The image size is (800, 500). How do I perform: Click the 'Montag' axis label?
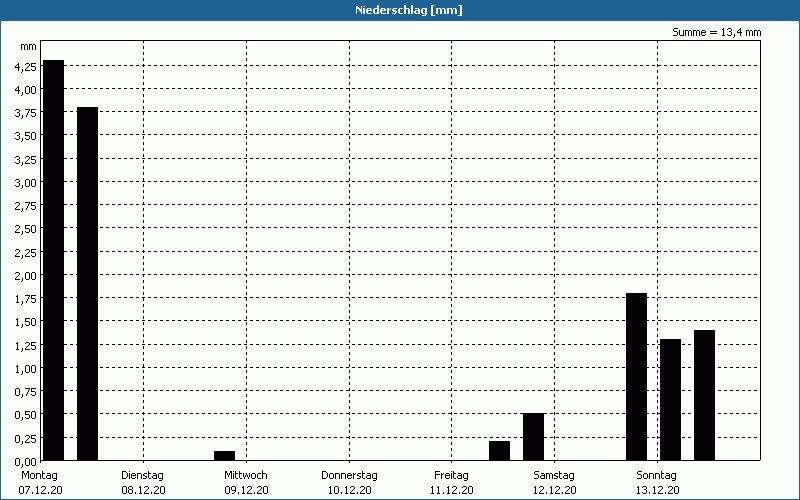click(39, 476)
